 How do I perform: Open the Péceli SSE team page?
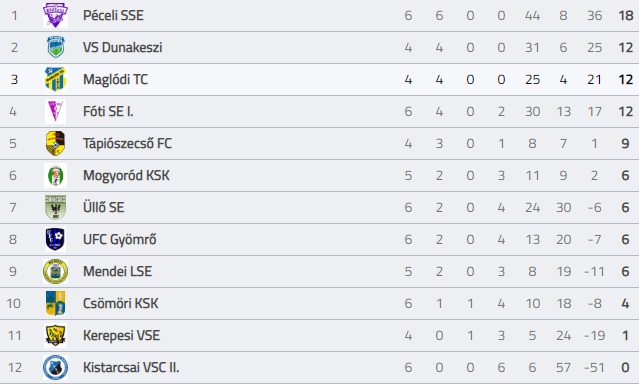point(113,15)
